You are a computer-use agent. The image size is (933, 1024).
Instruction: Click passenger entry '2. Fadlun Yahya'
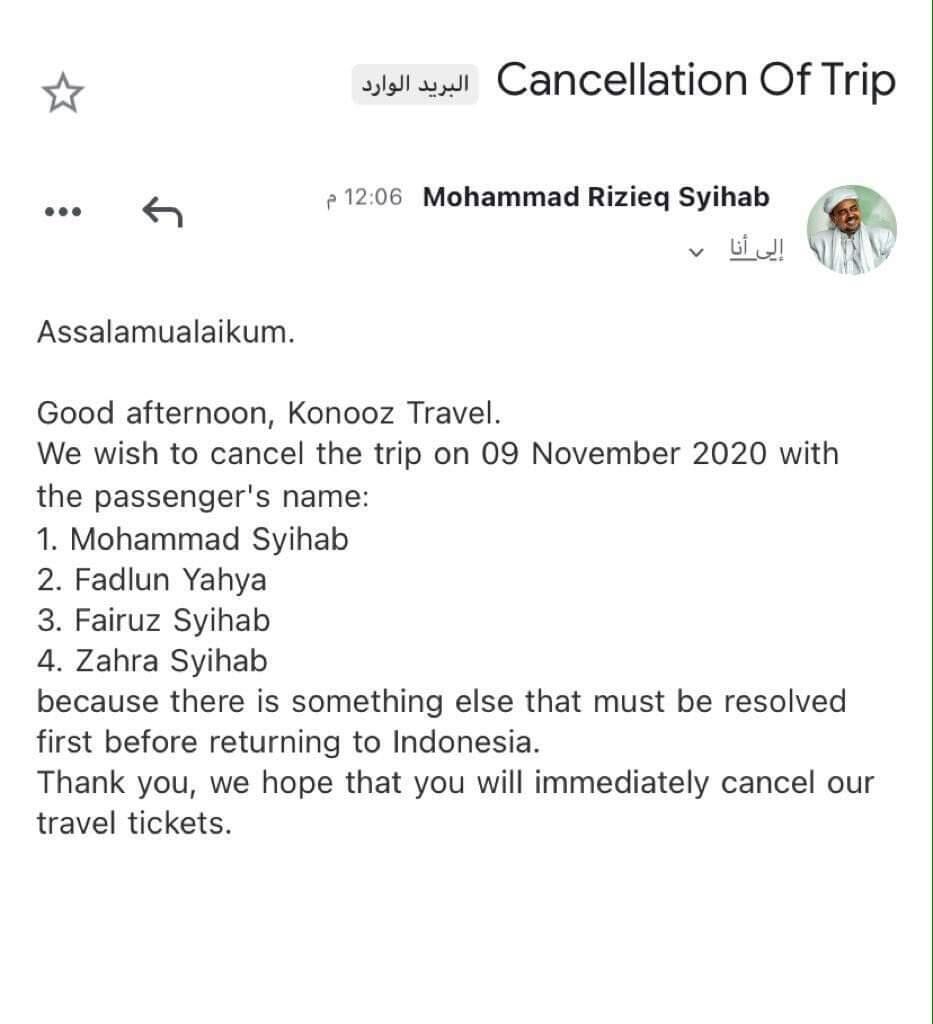(152, 579)
